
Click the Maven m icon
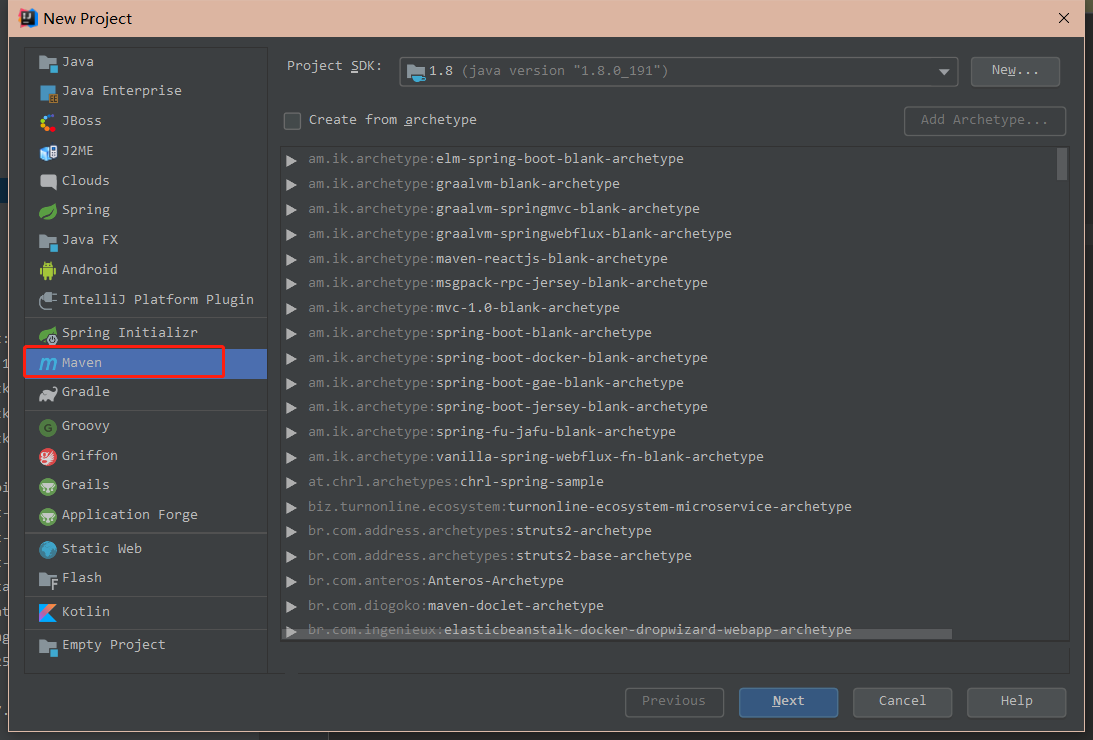48,363
